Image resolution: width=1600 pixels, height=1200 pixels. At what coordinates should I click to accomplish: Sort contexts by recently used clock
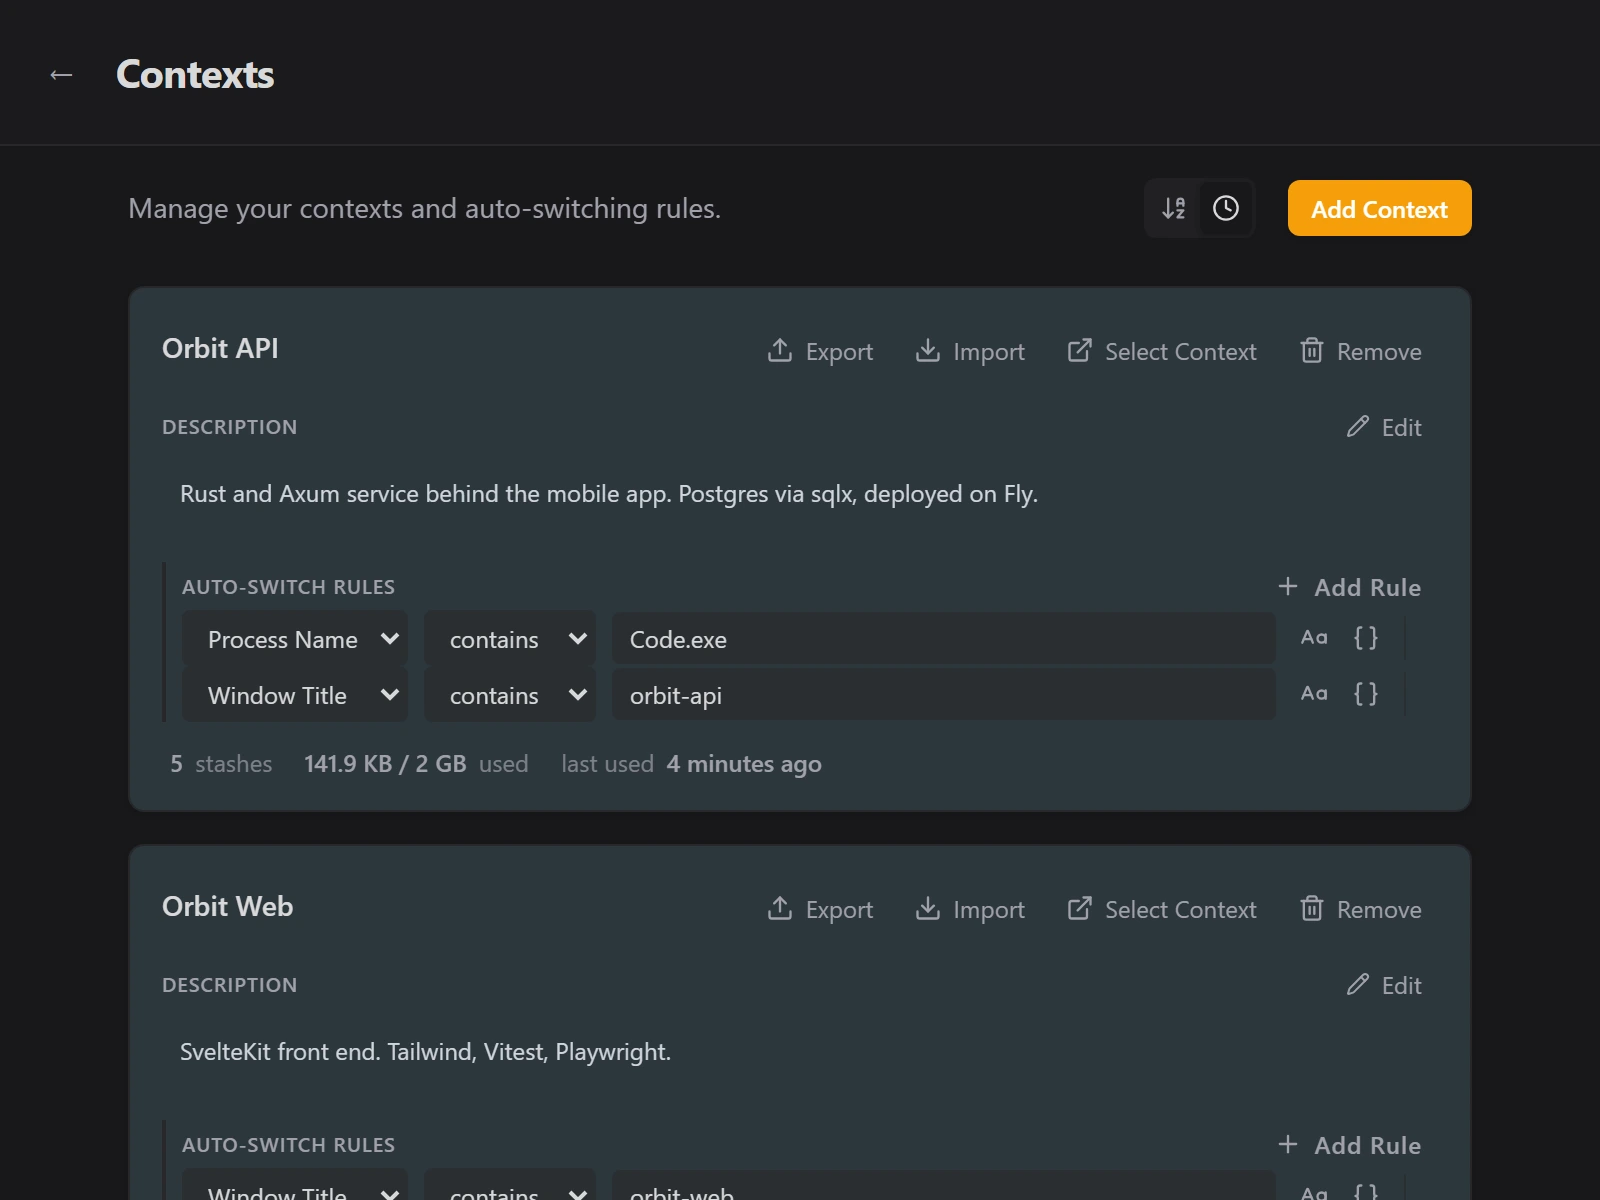1226,208
